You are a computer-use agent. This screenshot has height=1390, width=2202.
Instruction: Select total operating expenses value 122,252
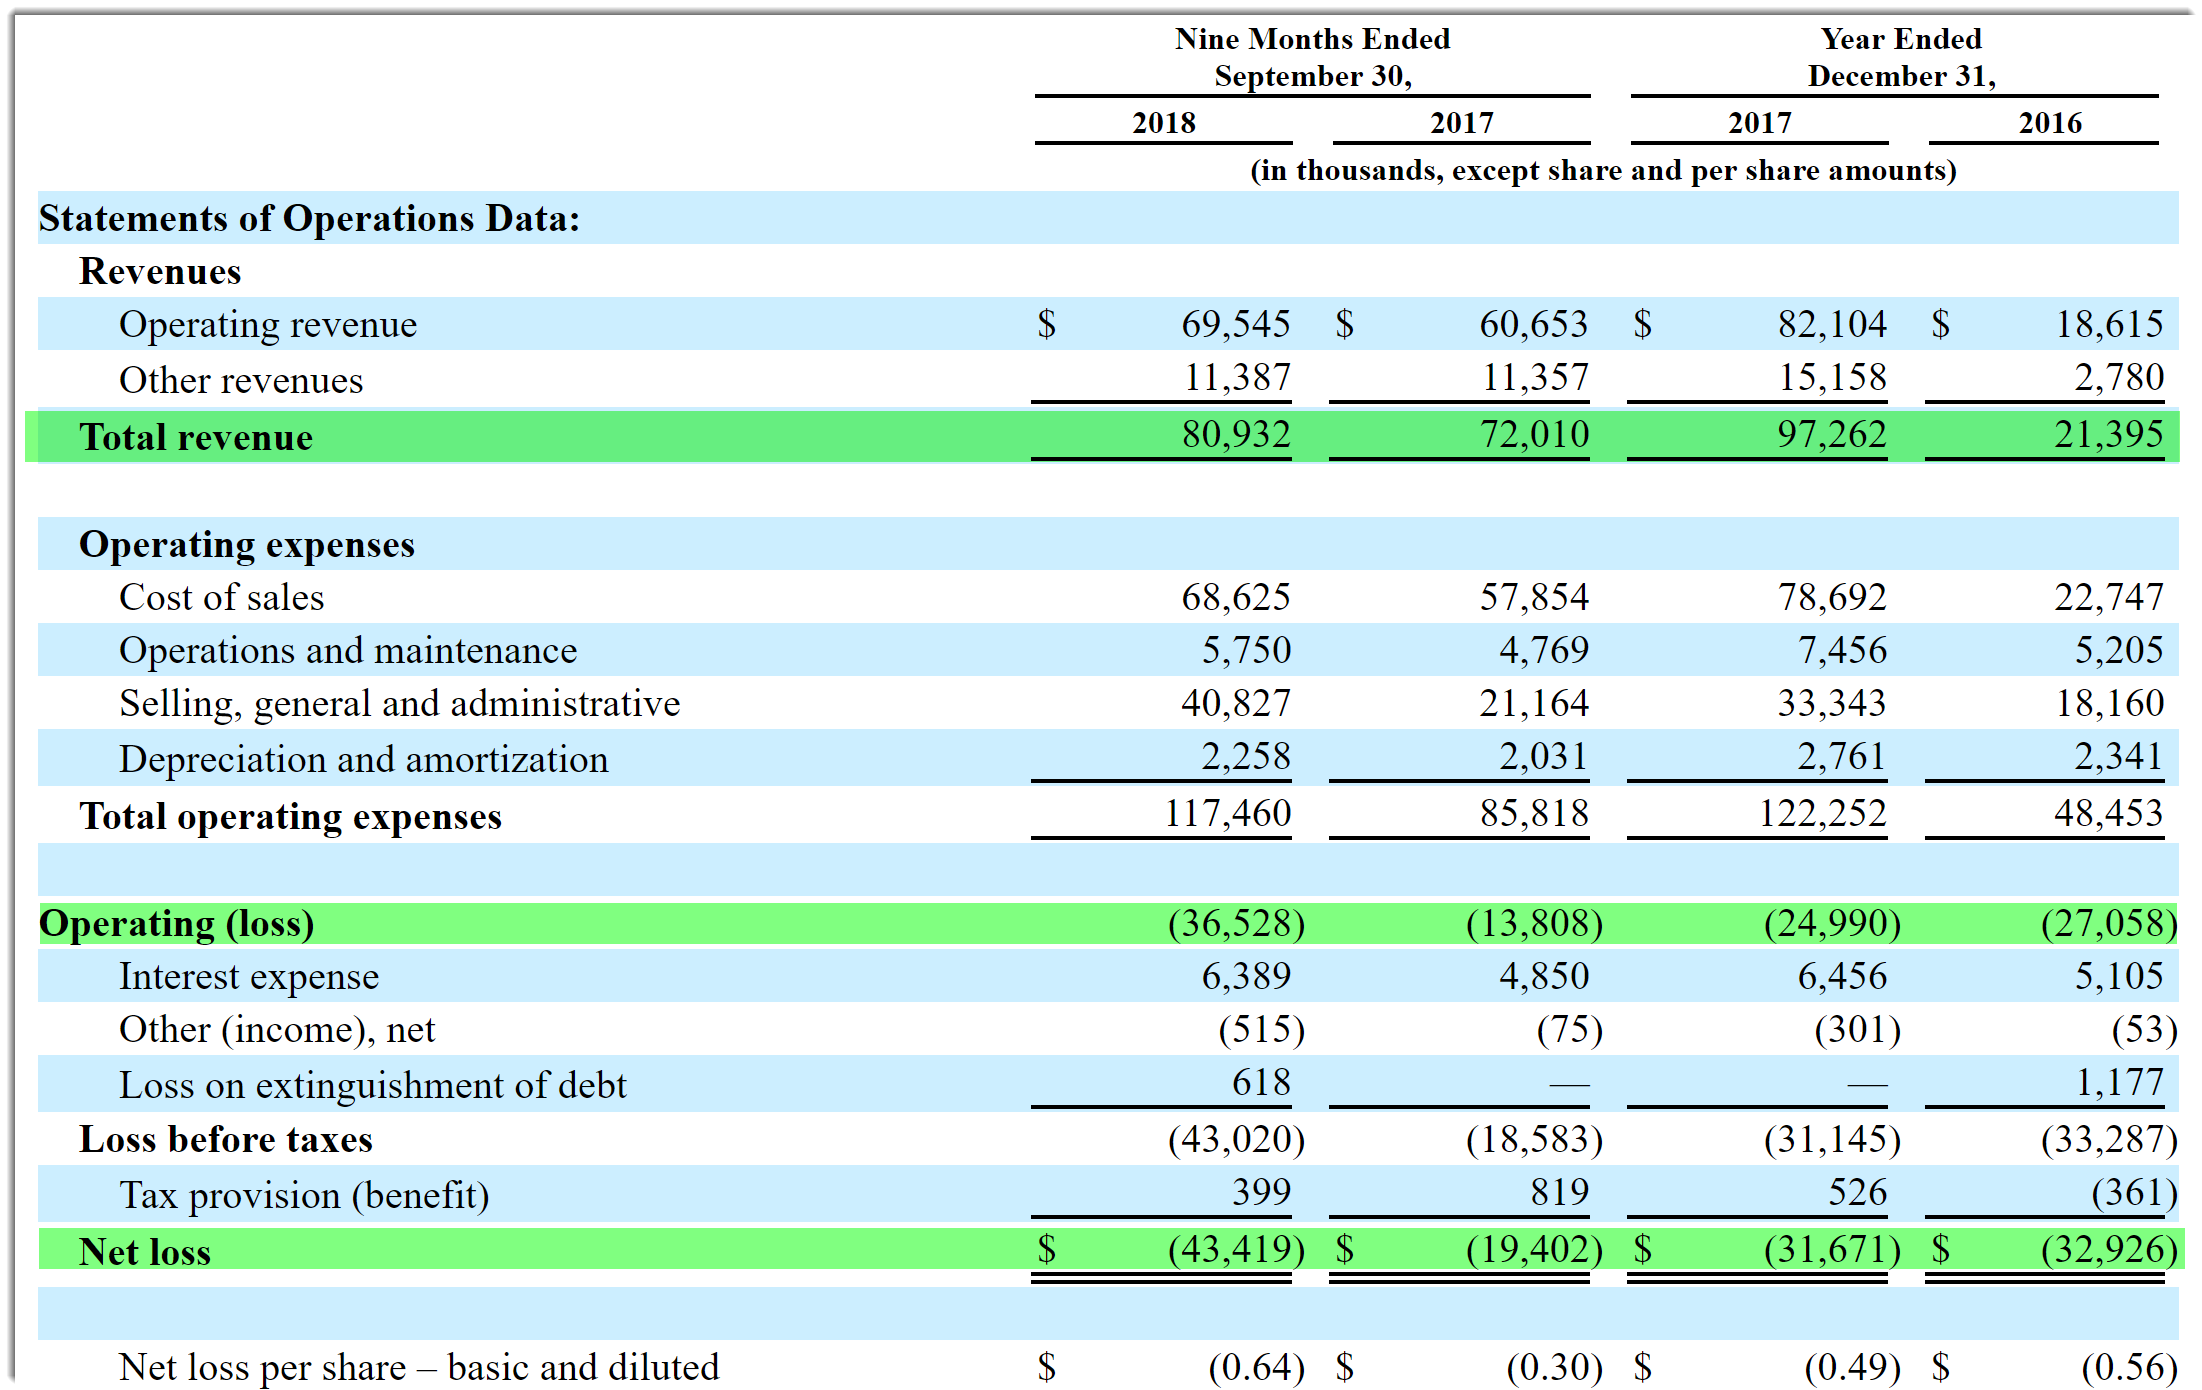click(x=1823, y=813)
